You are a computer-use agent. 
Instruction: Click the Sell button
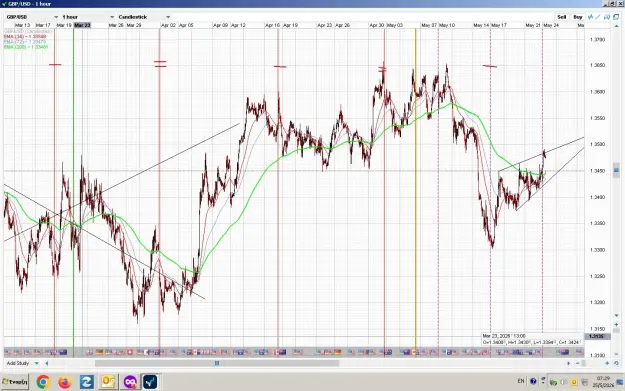tap(562, 17)
